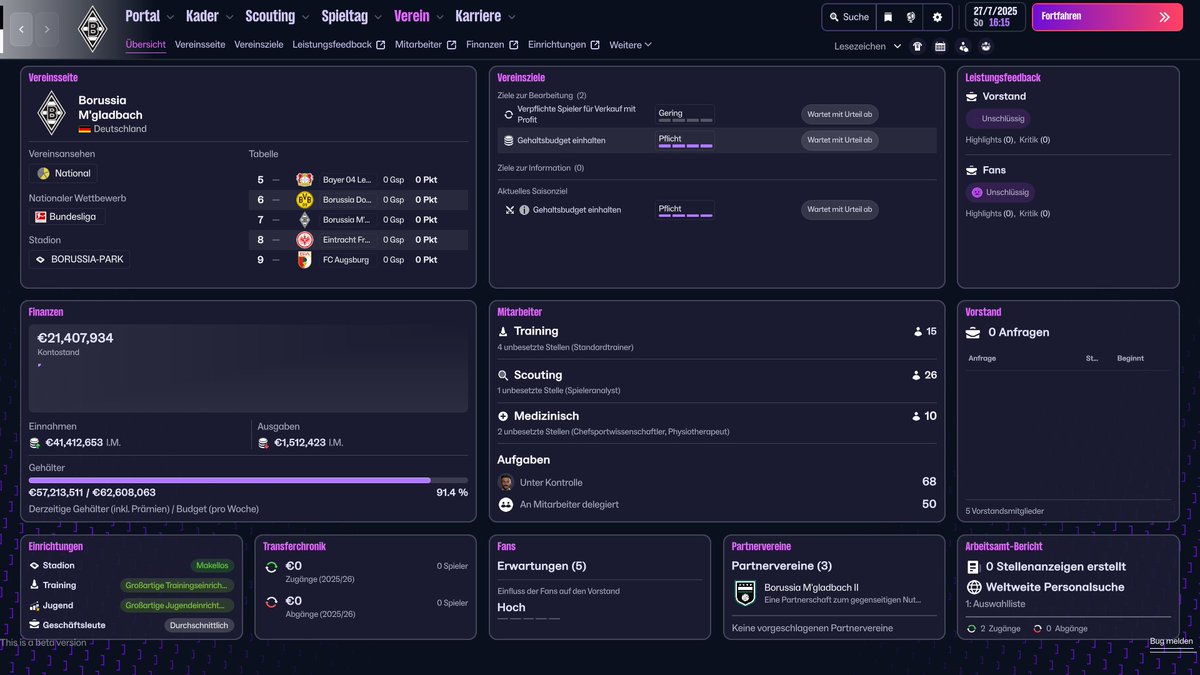Click the manager avatar next to Unter Kontrolle

tap(506, 483)
